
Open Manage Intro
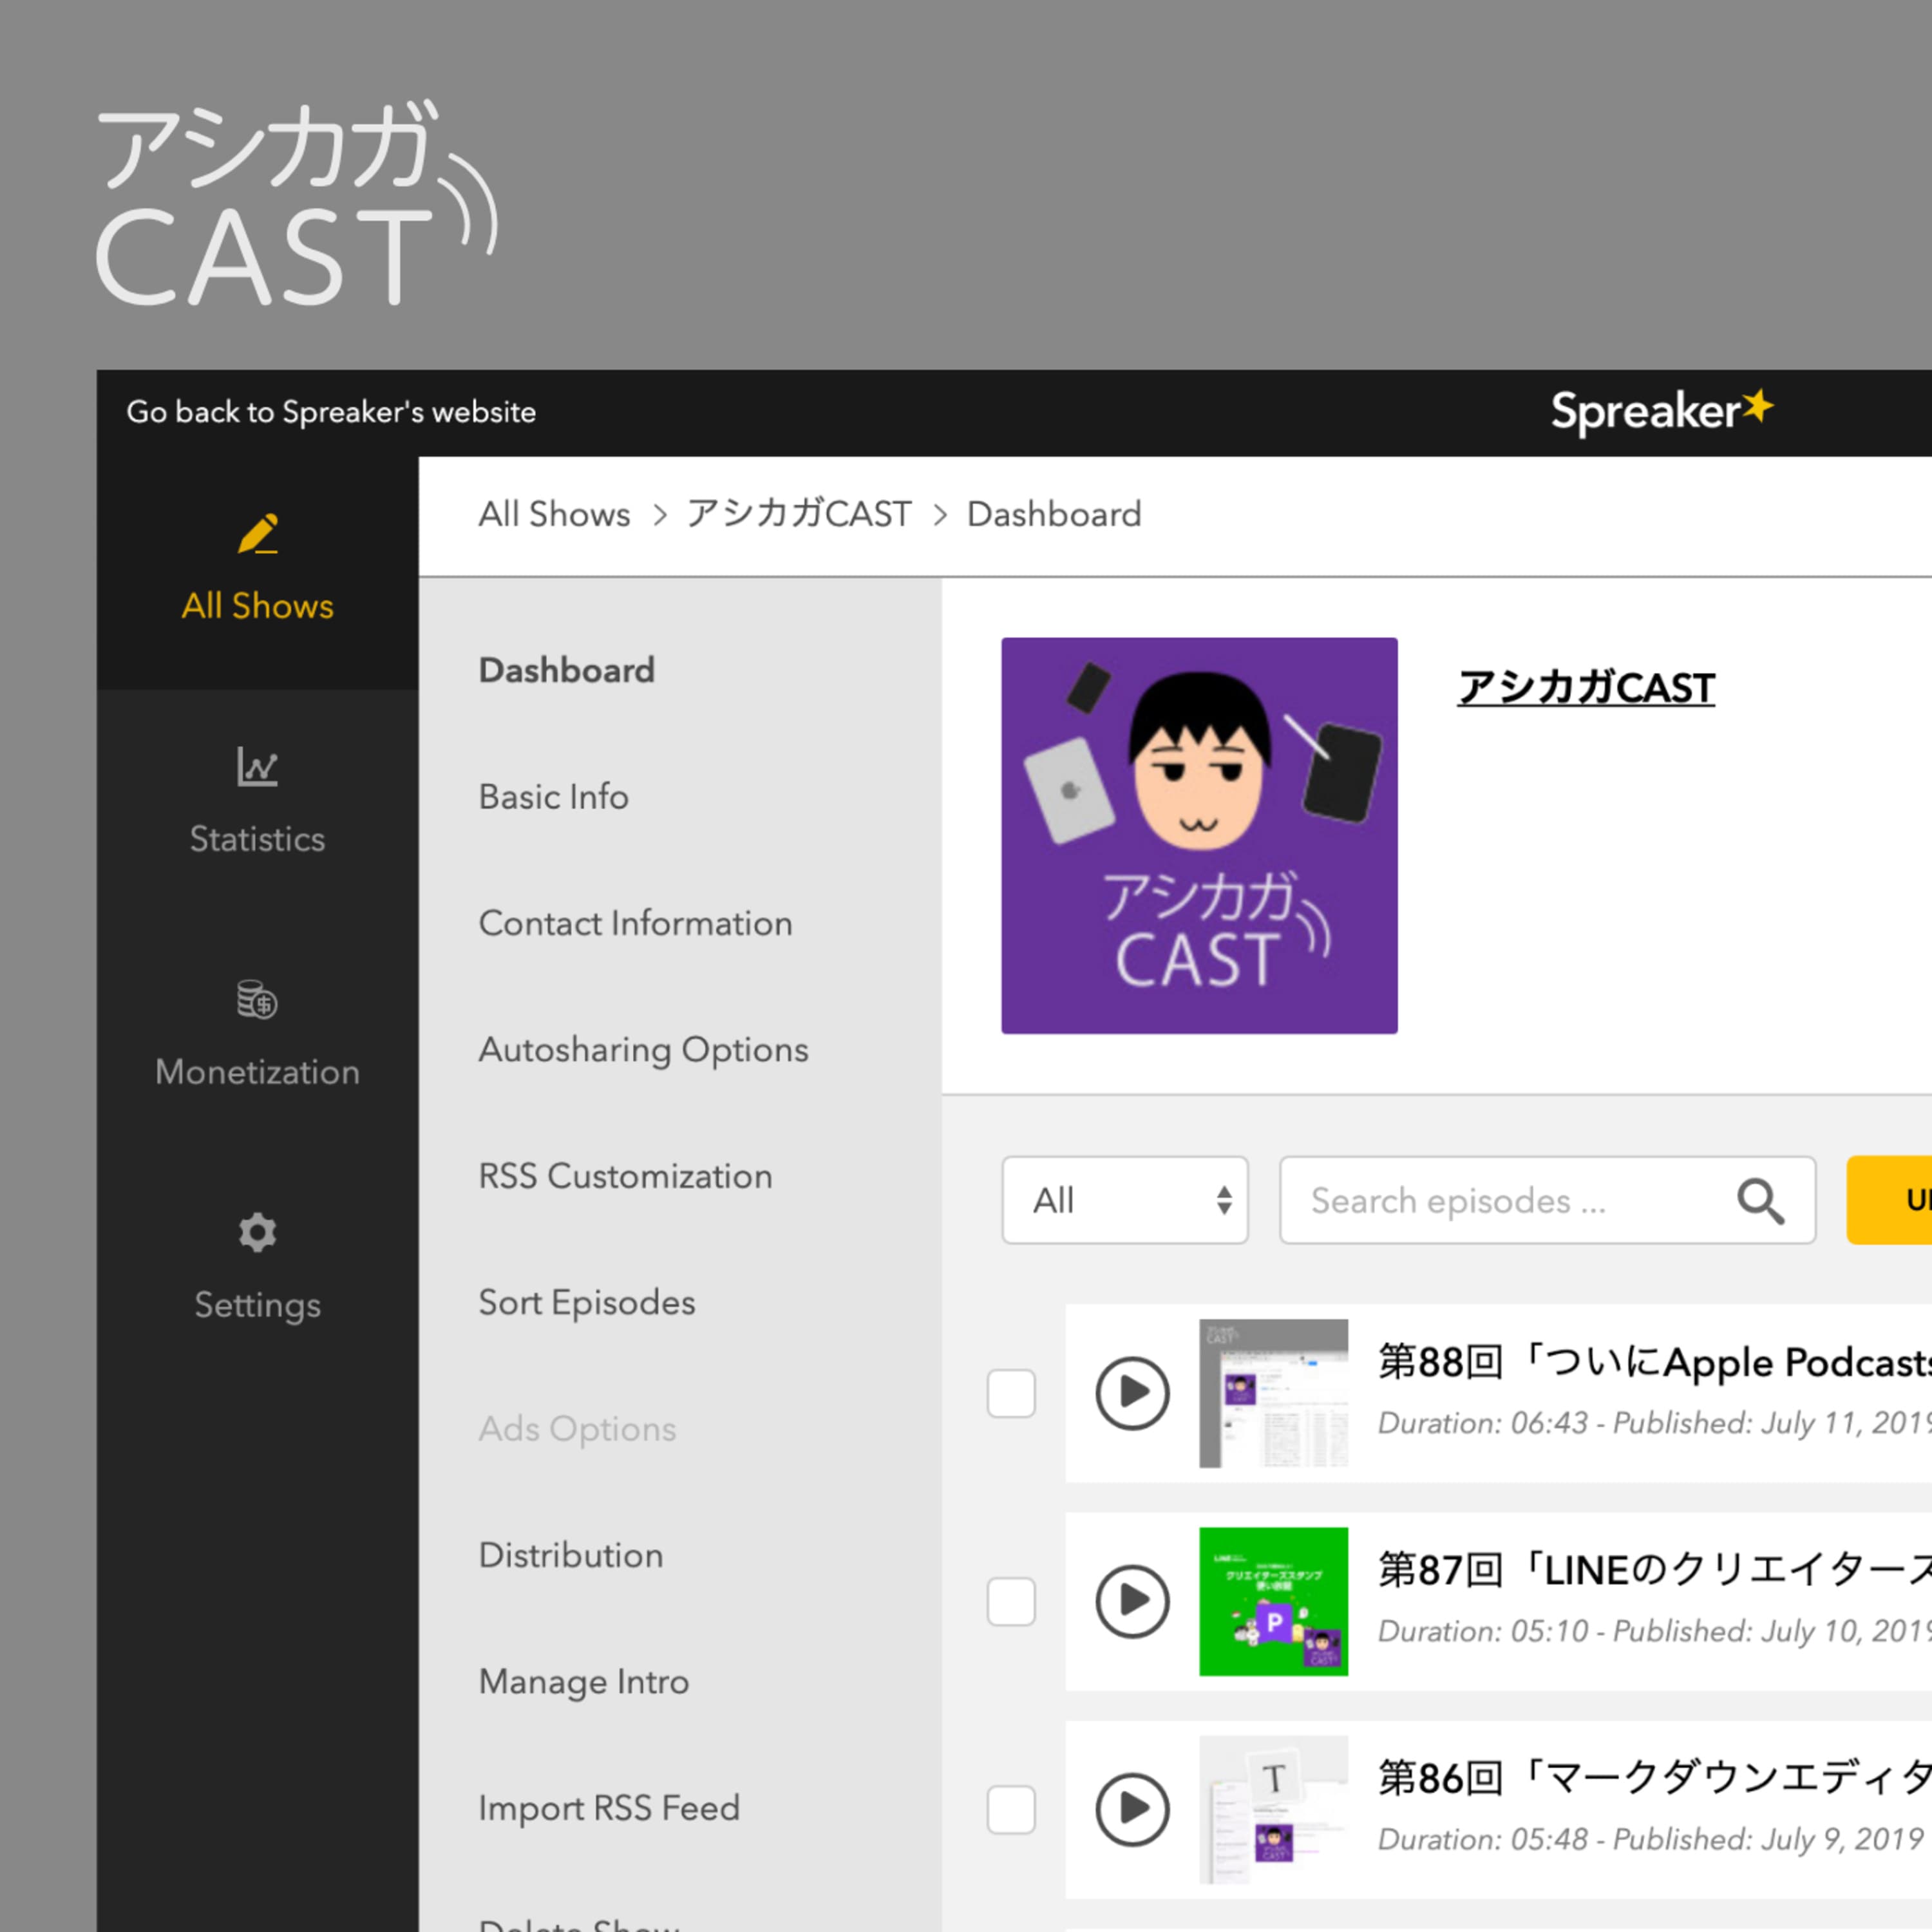584,1682
